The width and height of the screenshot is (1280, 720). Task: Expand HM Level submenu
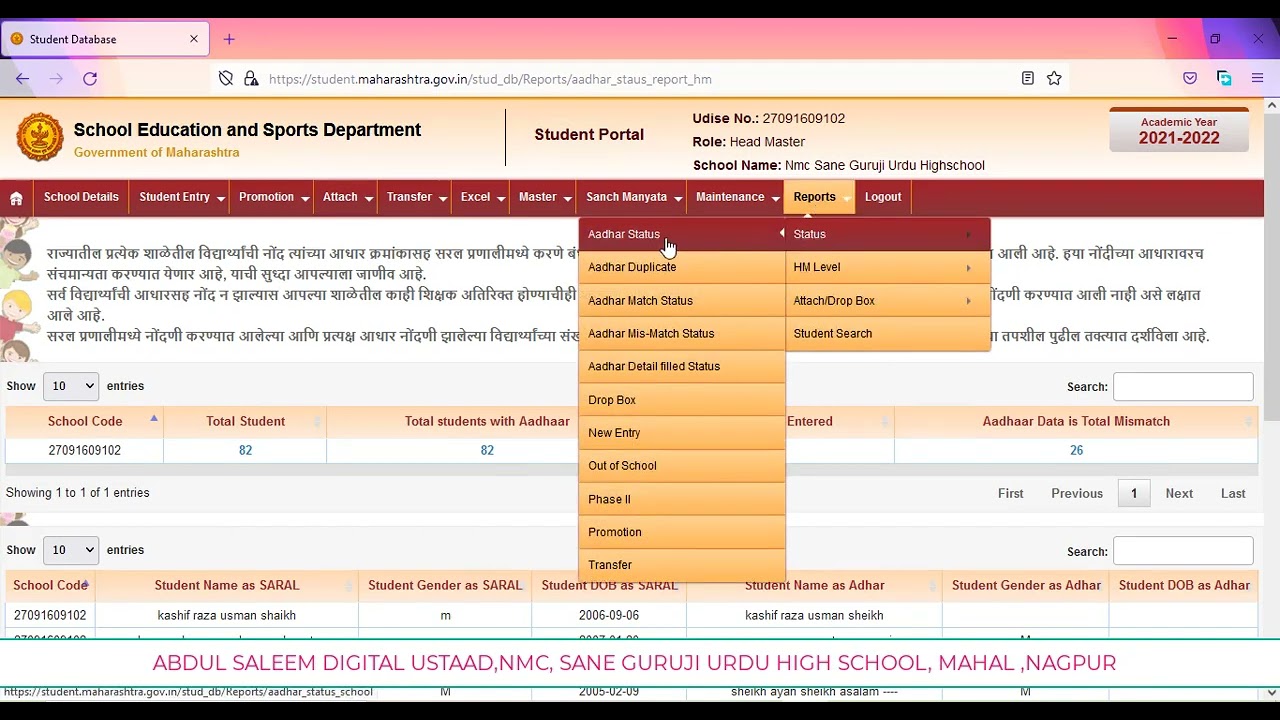[888, 267]
